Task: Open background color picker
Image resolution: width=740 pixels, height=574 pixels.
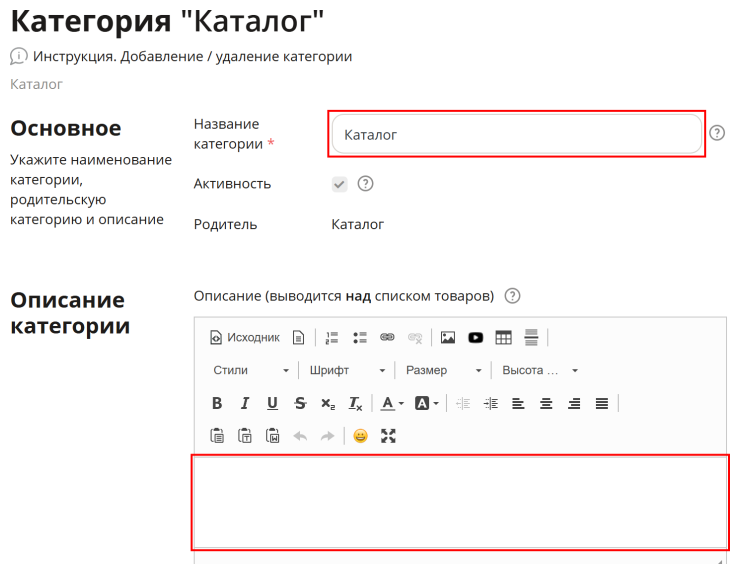Action: coord(427,404)
